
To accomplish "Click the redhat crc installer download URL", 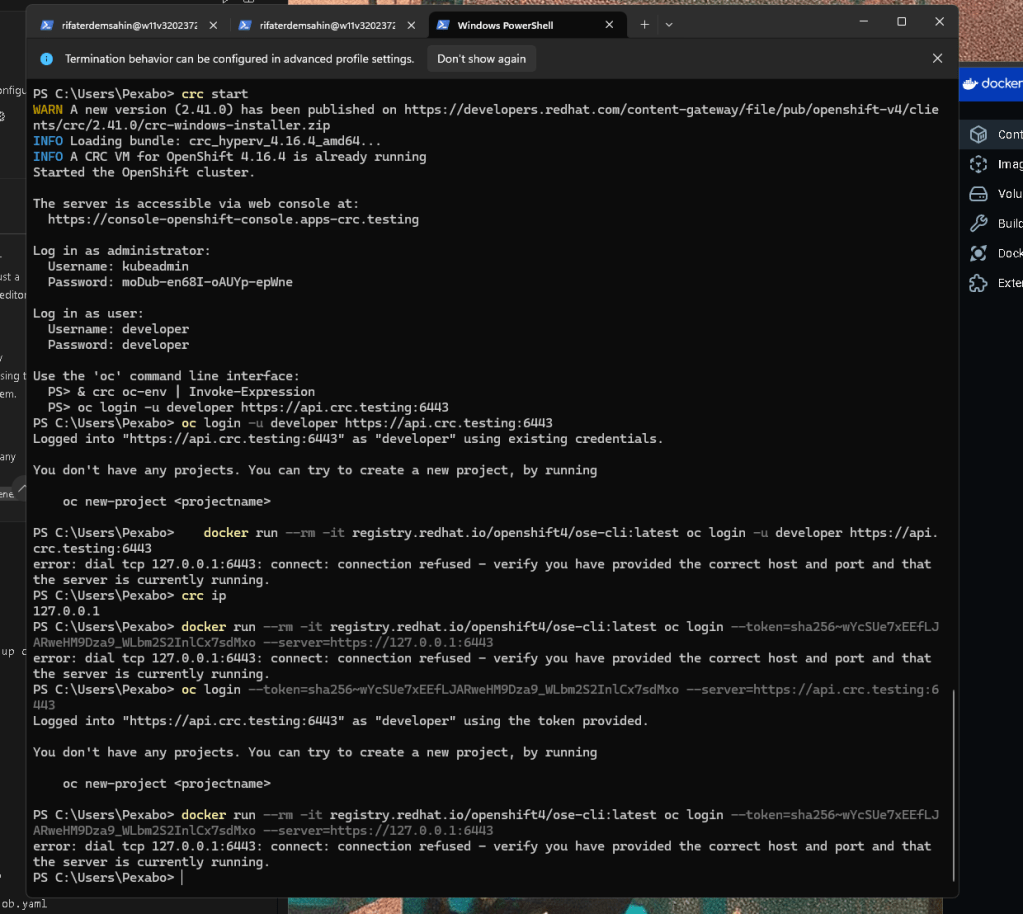I will (x=485, y=117).
